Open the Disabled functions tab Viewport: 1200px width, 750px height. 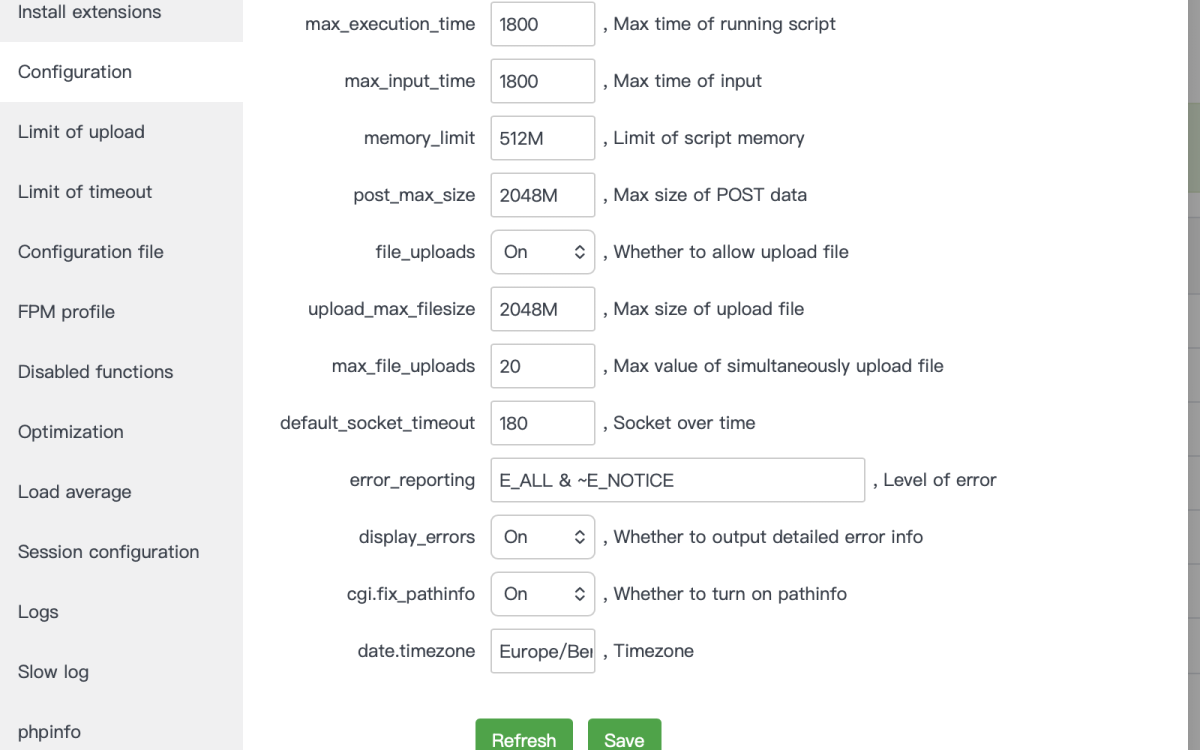[x=96, y=372]
